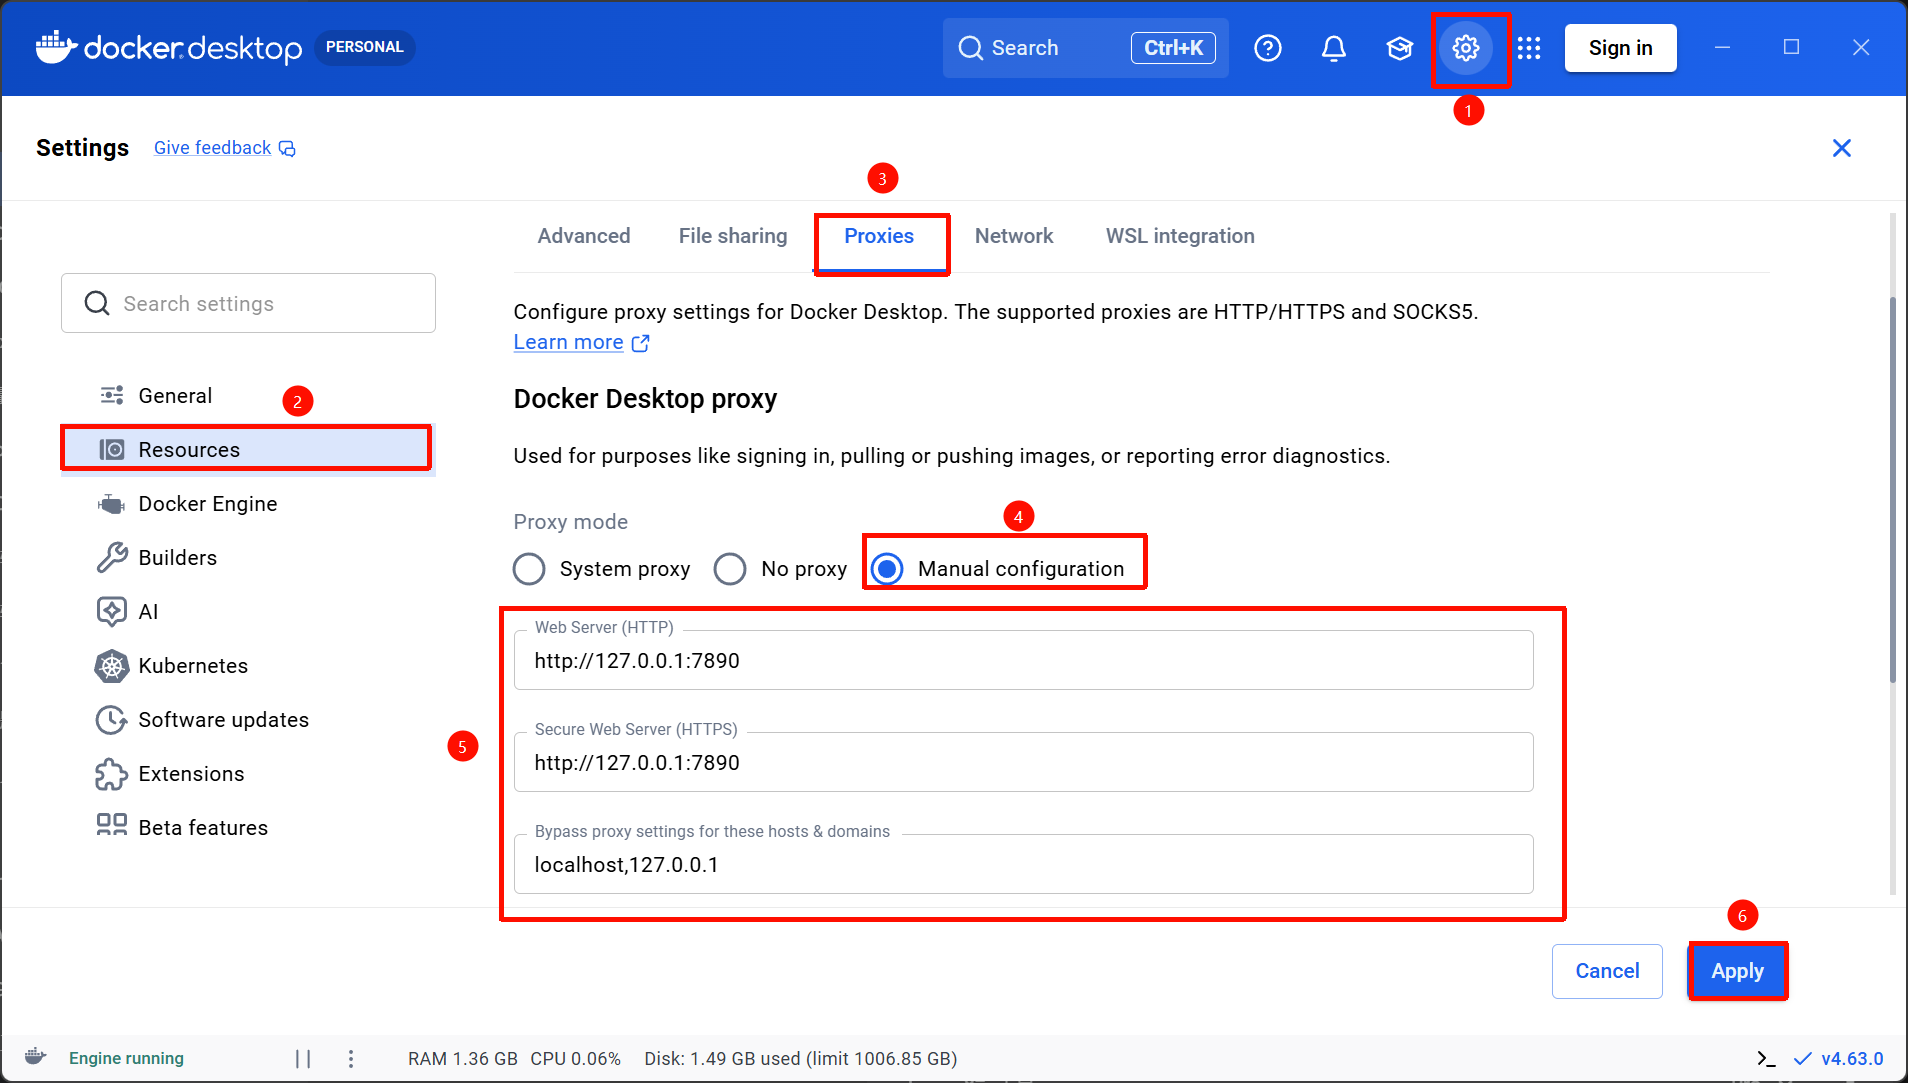Switch to the Proxies tab

coord(879,236)
